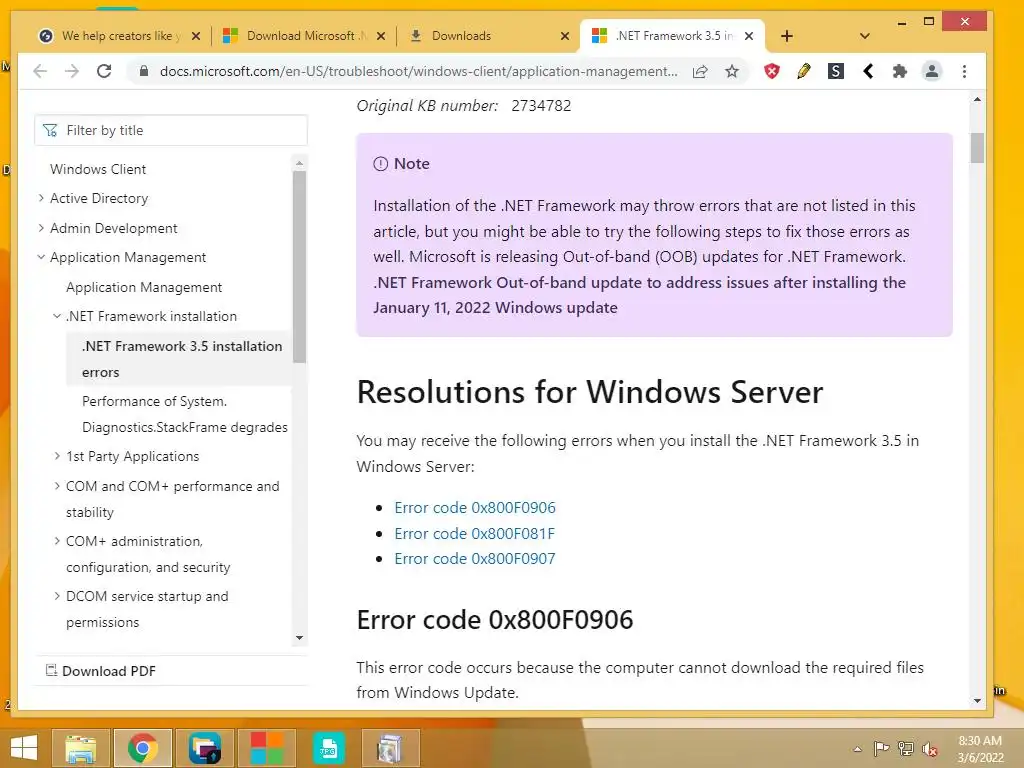Switch to 'We help creators like' tab
This screenshot has height=768, width=1024.
tap(121, 36)
